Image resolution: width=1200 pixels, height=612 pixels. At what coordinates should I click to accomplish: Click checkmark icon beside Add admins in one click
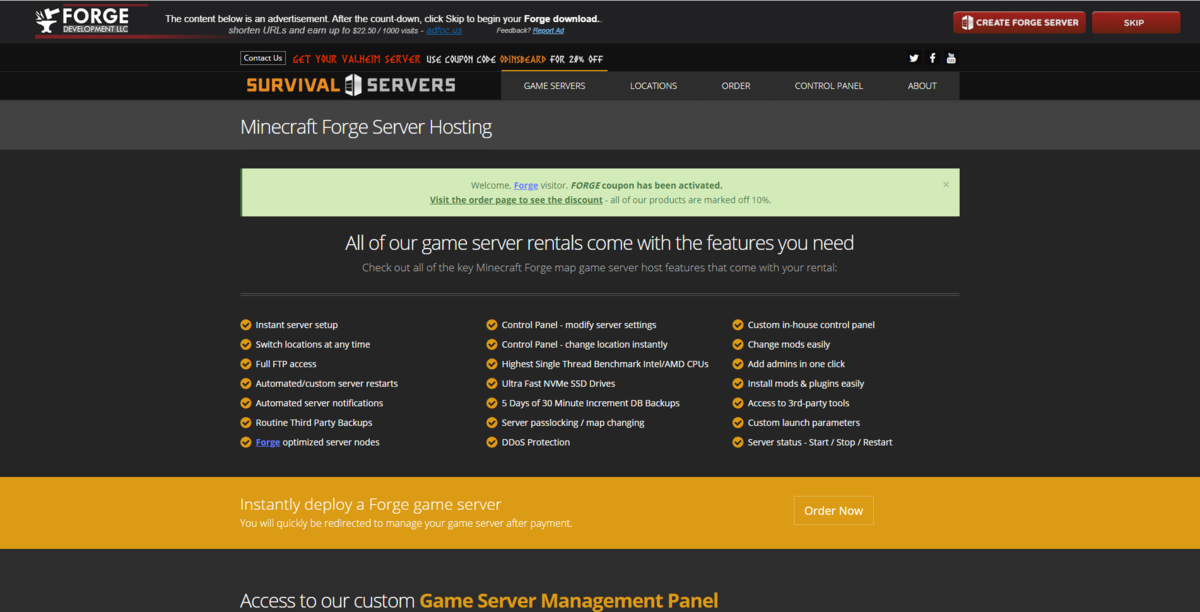738,364
